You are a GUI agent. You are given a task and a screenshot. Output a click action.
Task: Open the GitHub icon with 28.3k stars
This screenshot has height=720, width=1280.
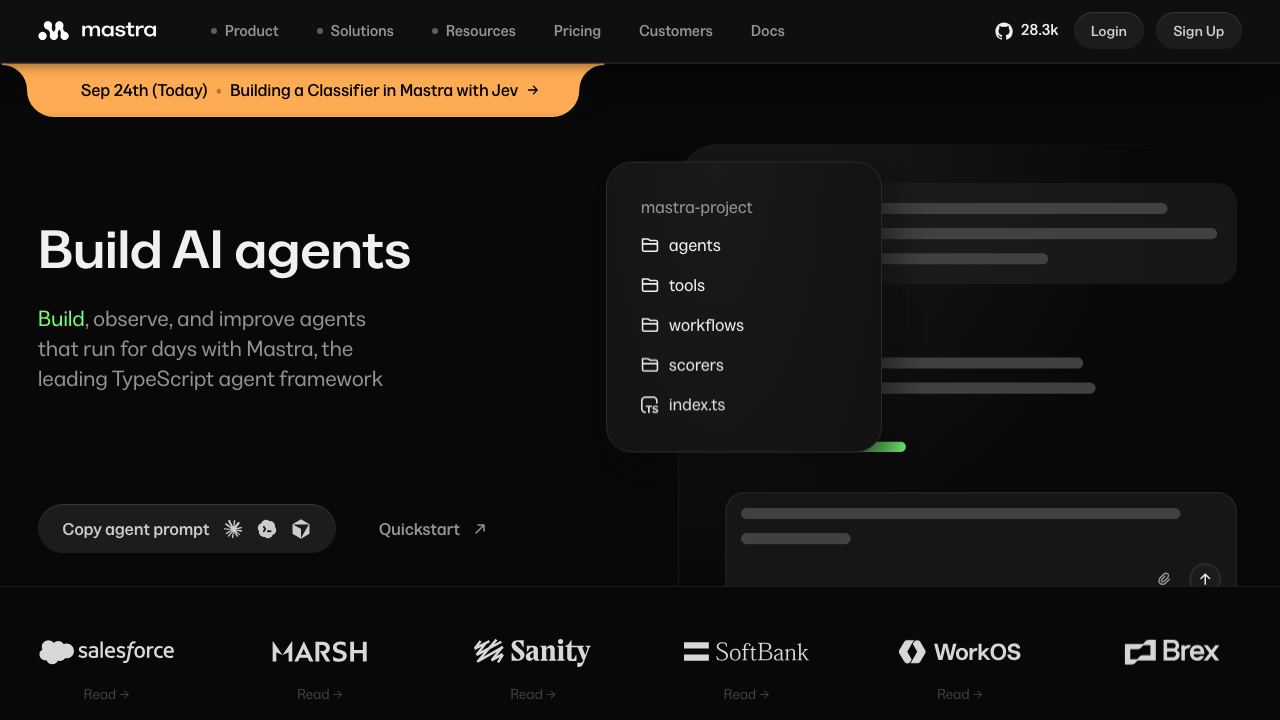point(1004,31)
